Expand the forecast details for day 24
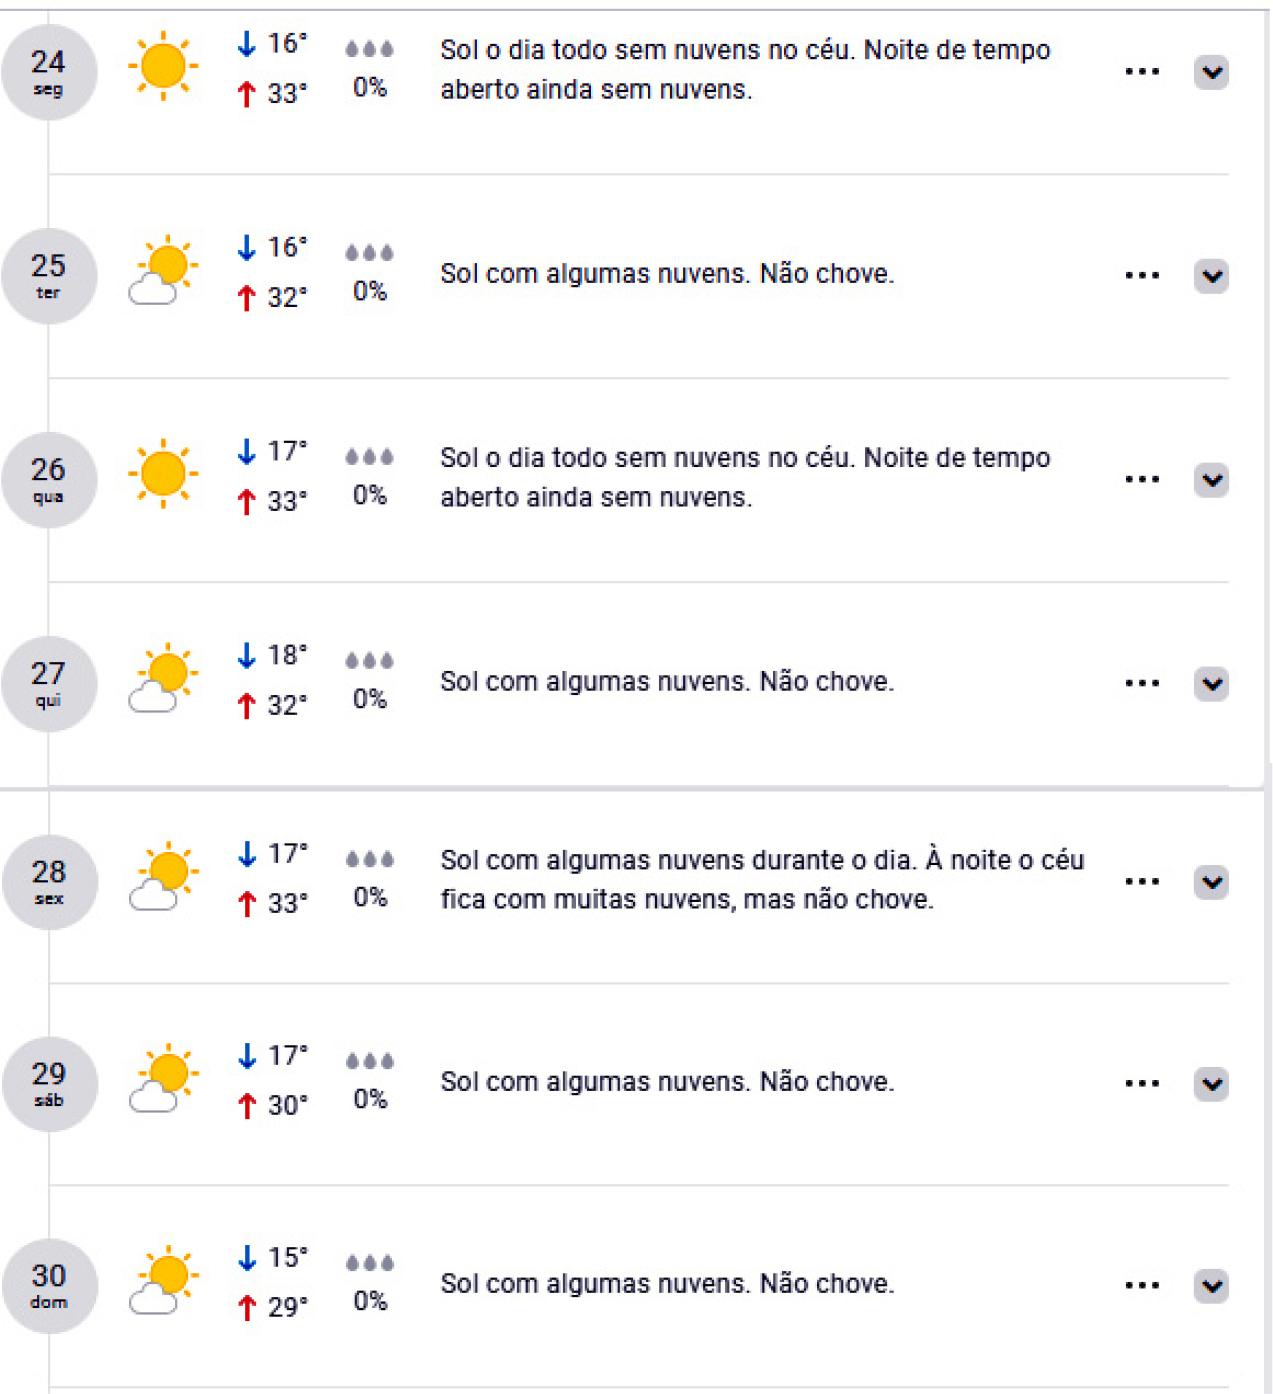The image size is (1273, 1394). [x=1211, y=72]
